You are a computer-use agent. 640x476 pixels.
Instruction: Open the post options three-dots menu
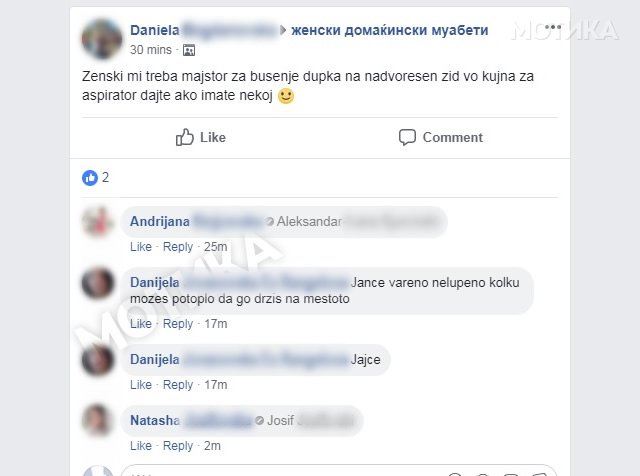(x=553, y=27)
